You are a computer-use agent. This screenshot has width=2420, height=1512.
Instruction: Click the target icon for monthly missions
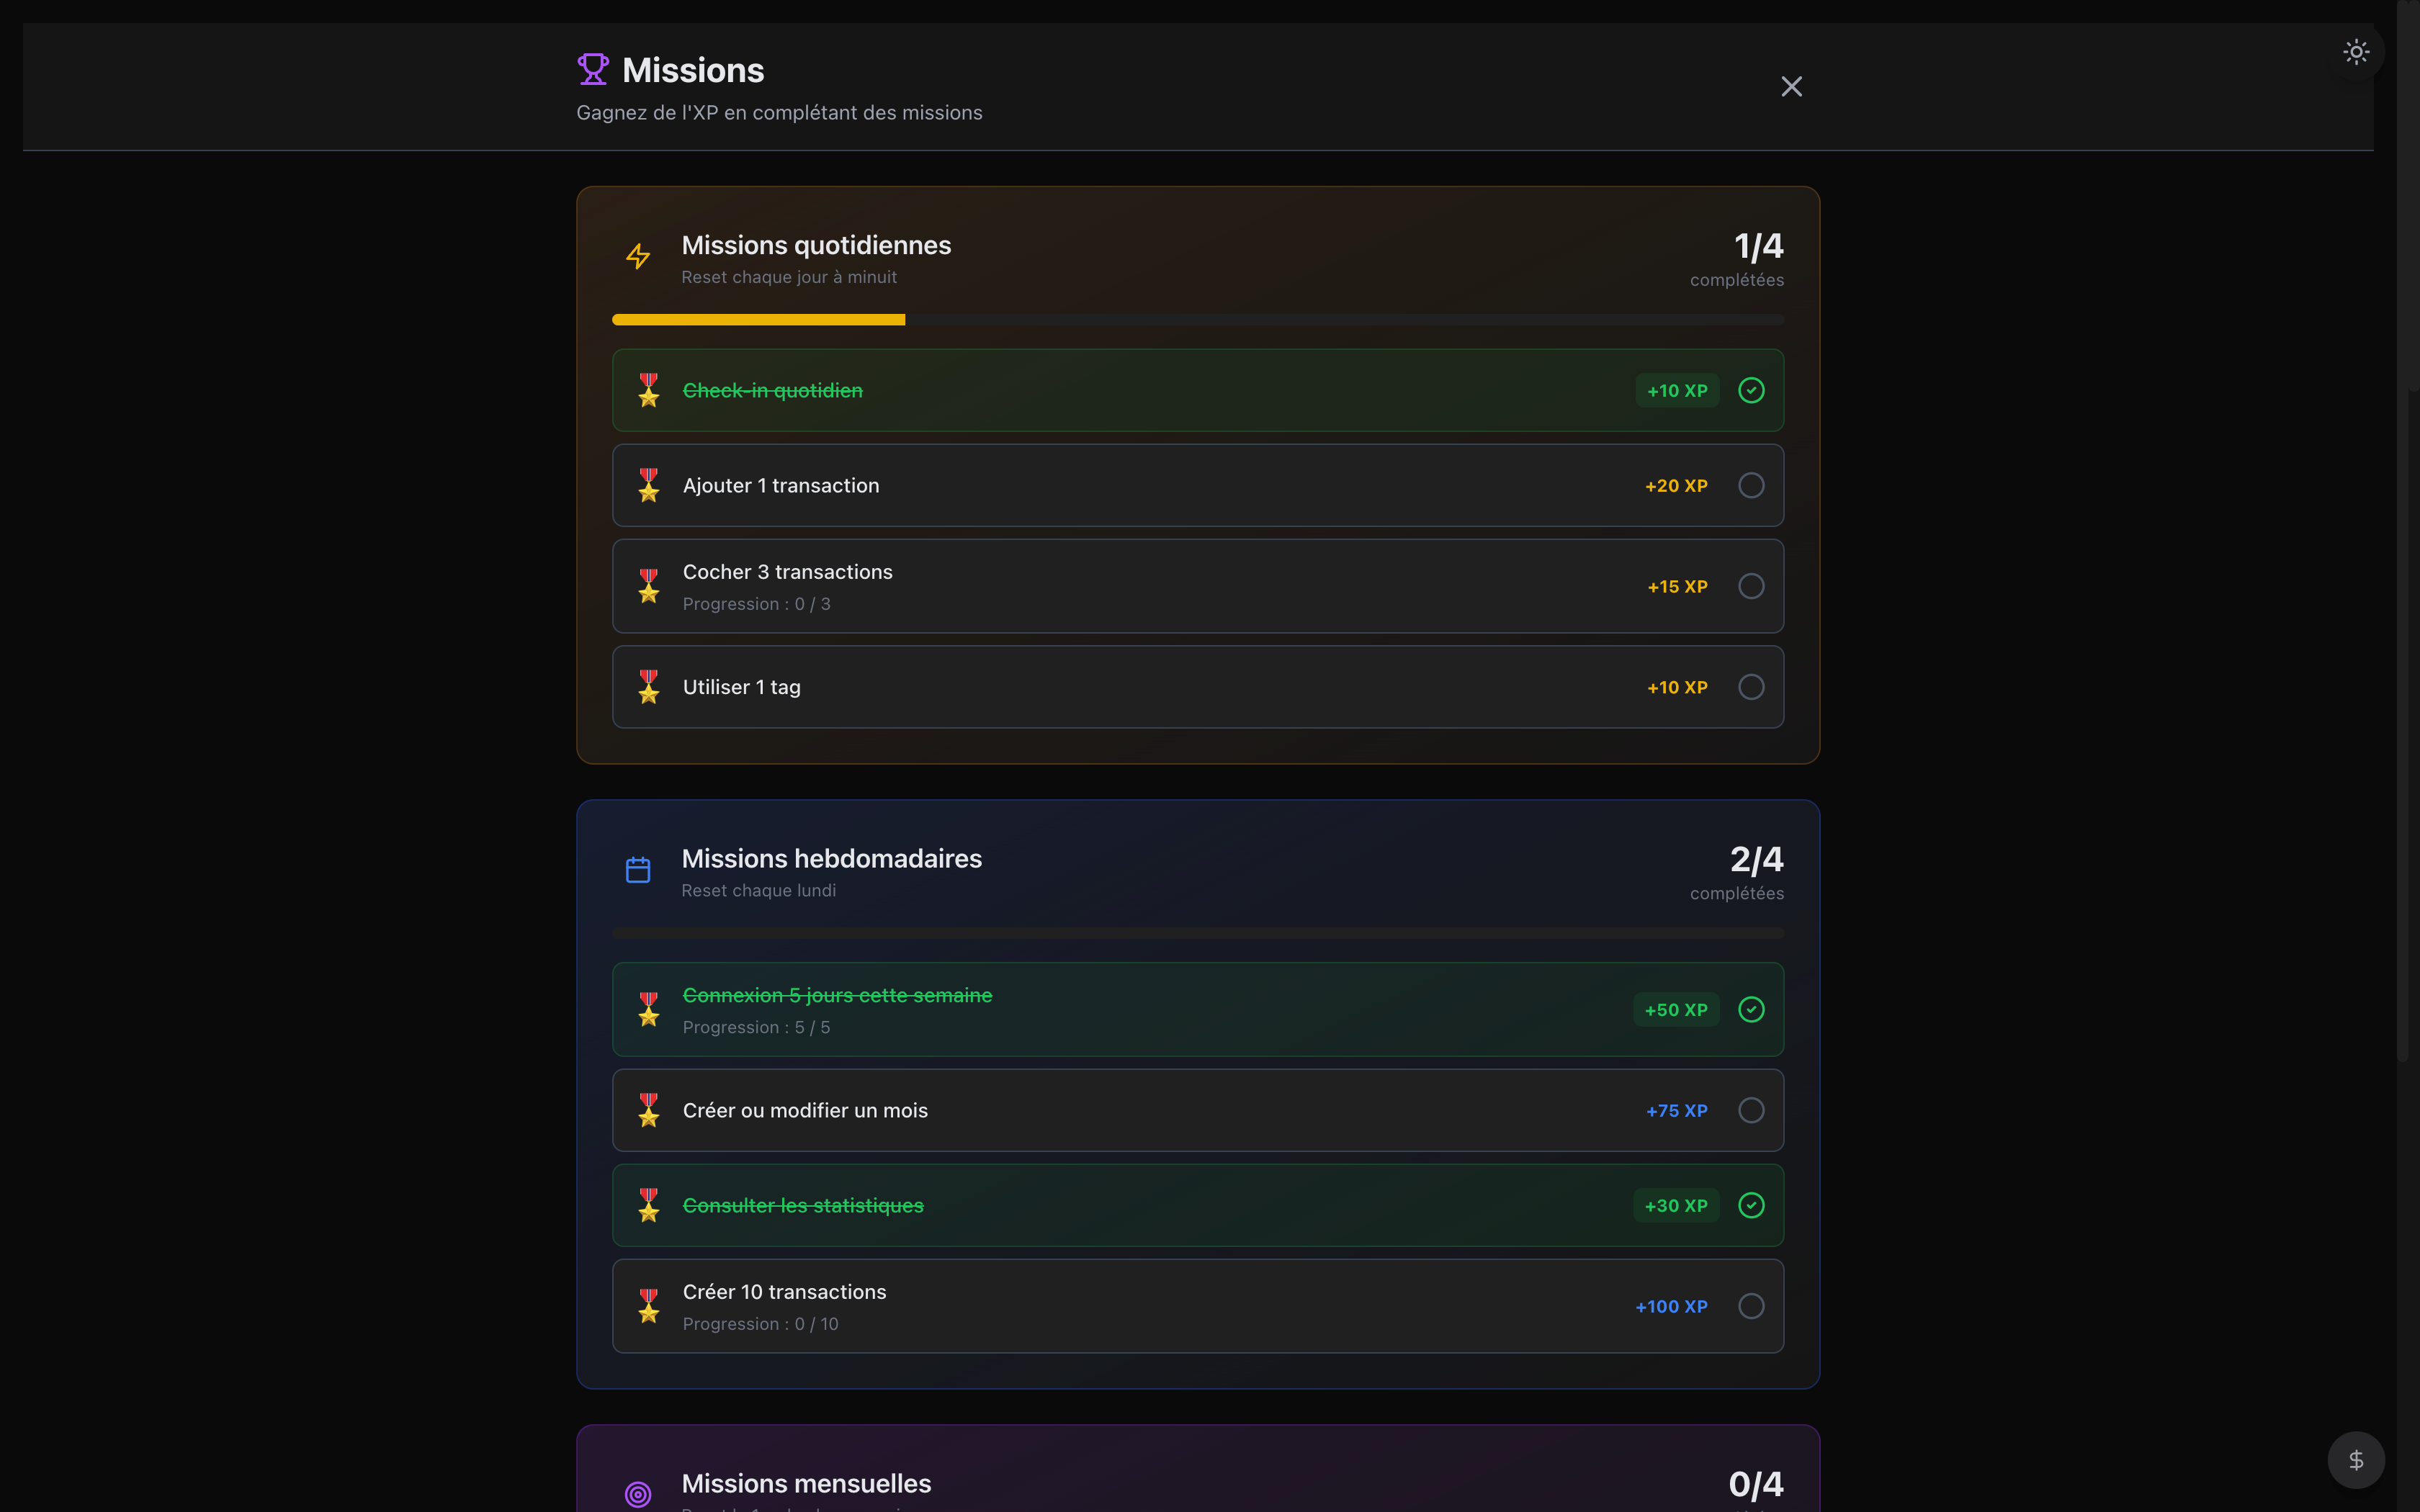(638, 1494)
